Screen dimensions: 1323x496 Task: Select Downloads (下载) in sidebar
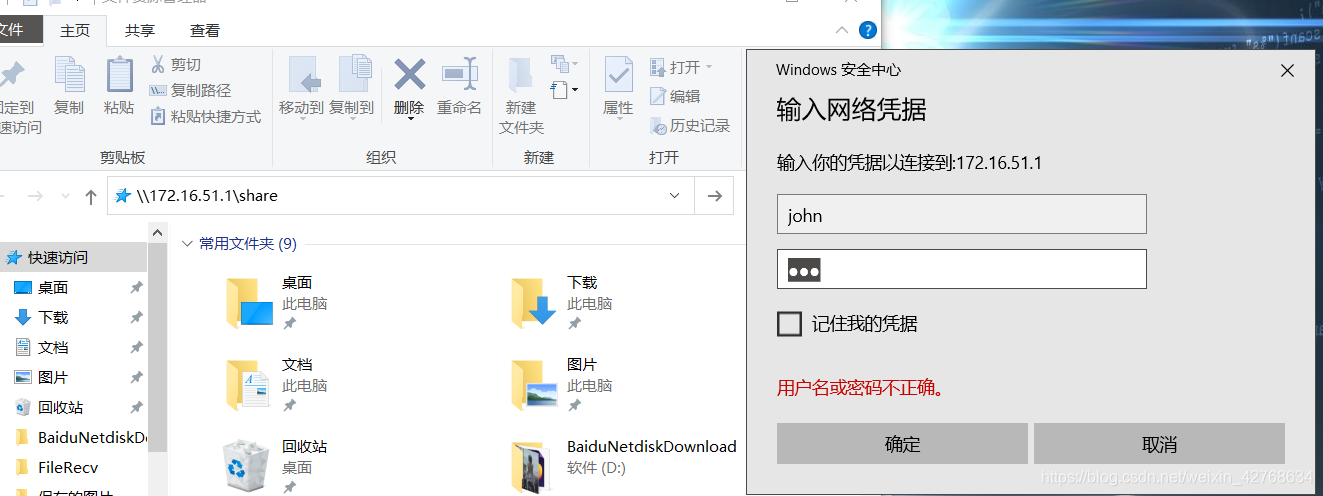point(53,317)
